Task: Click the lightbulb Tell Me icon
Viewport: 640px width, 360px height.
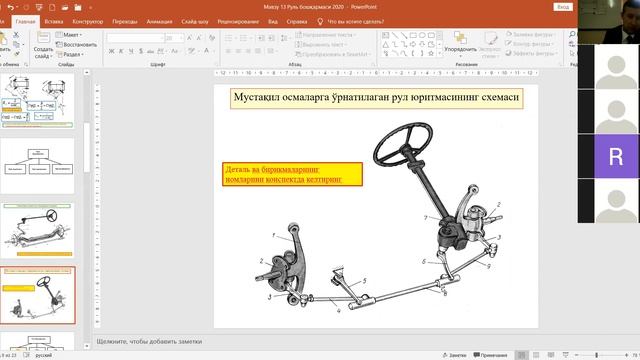Action: click(x=320, y=21)
